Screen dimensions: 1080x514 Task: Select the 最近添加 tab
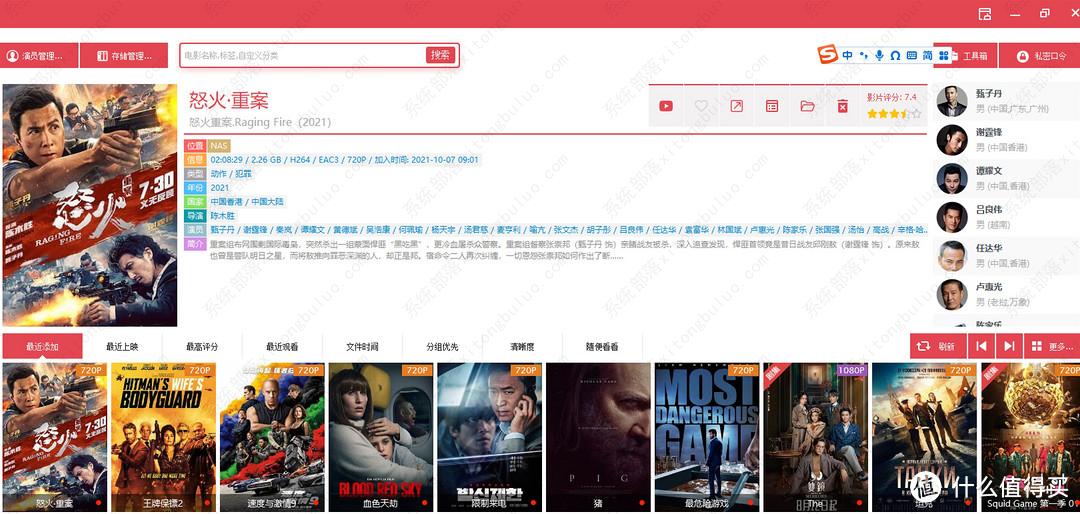click(x=42, y=347)
